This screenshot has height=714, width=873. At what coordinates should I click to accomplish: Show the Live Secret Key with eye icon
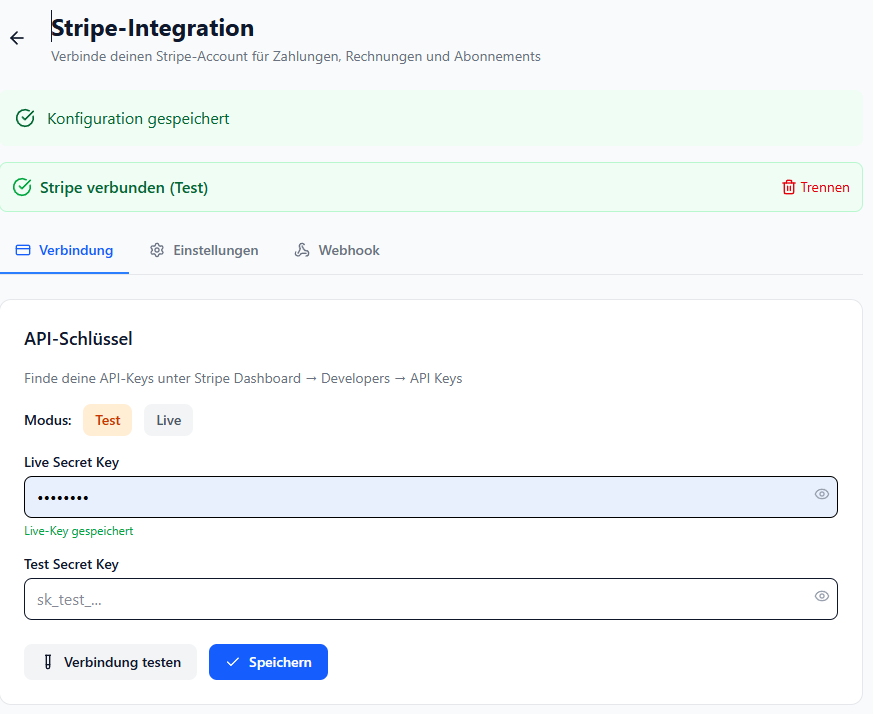(821, 494)
